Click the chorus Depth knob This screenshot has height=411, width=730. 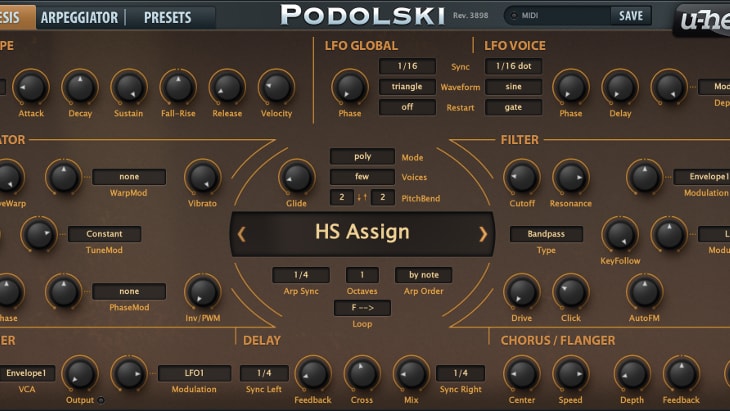(x=632, y=374)
